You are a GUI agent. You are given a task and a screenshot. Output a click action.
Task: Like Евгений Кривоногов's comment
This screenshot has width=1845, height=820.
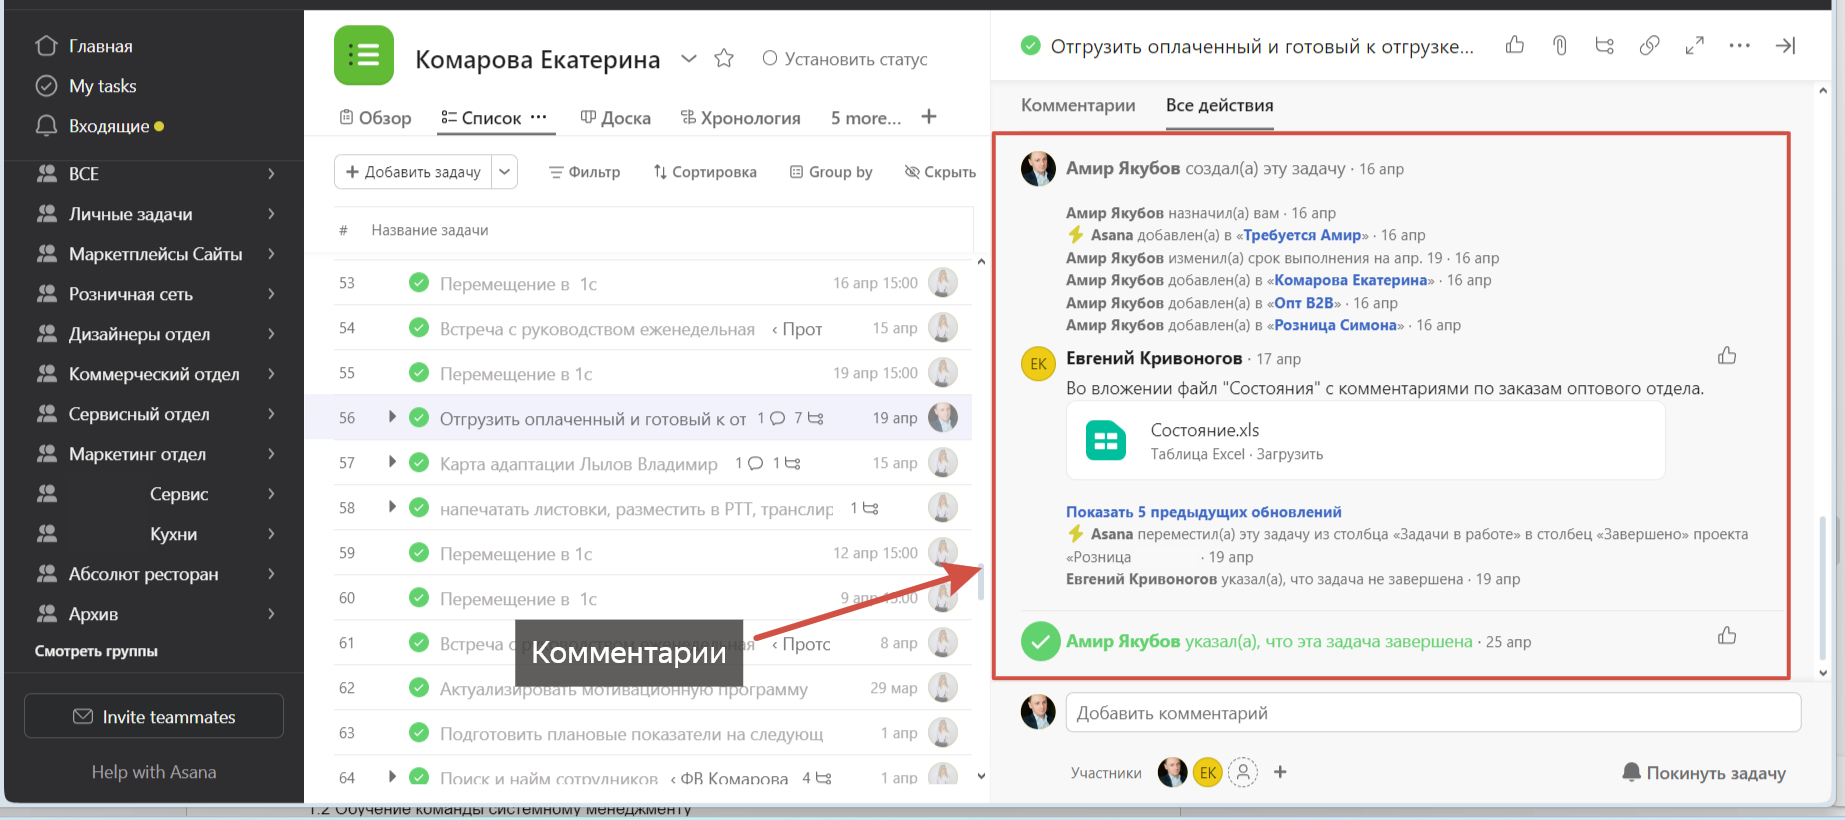pyautogui.click(x=1727, y=356)
